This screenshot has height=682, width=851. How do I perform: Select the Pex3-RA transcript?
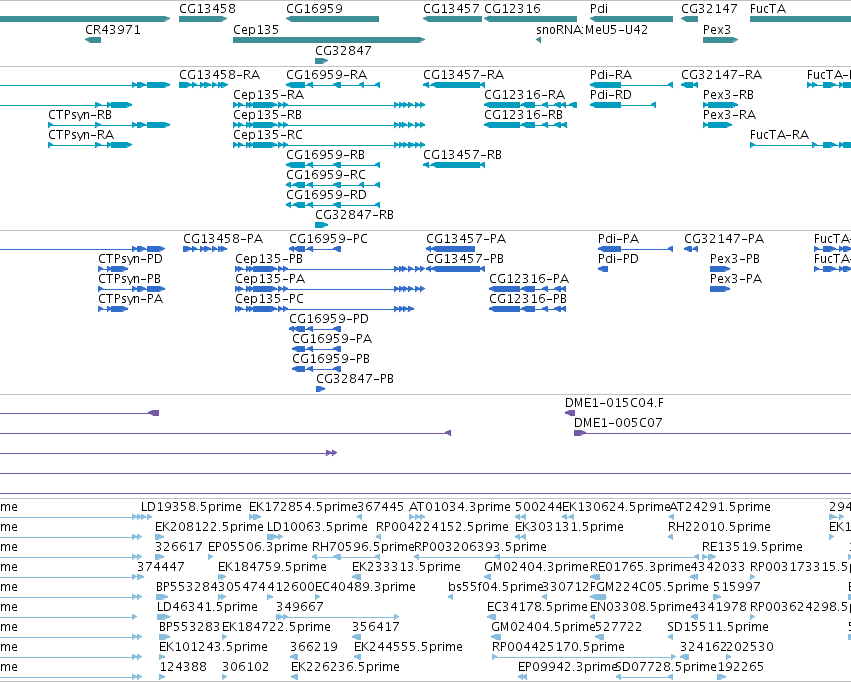[717, 125]
